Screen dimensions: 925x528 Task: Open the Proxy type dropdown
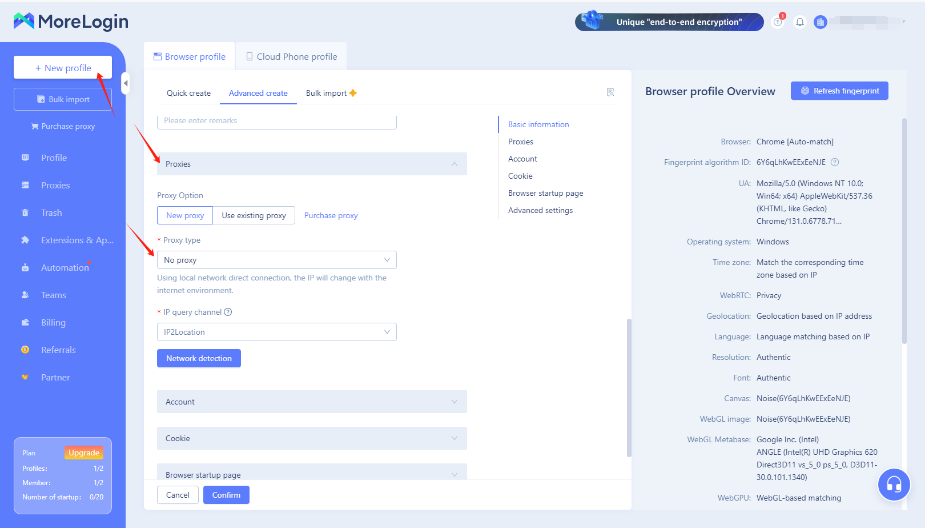pos(277,260)
